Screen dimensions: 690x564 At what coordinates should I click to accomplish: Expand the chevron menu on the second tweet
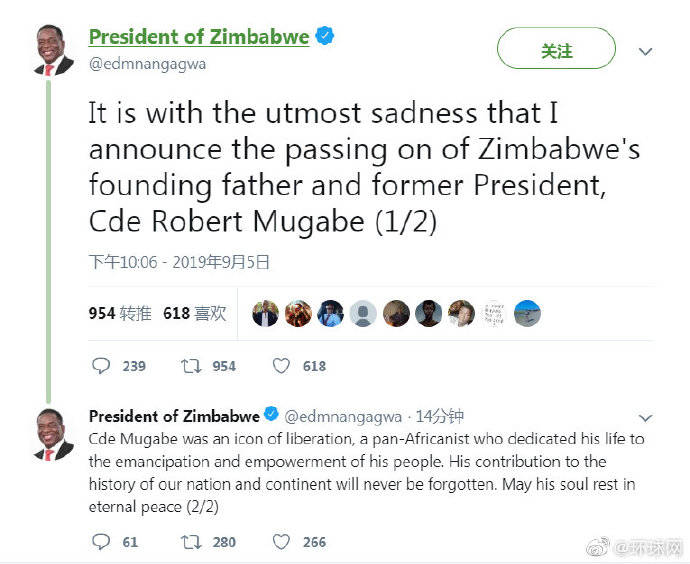pos(646,418)
